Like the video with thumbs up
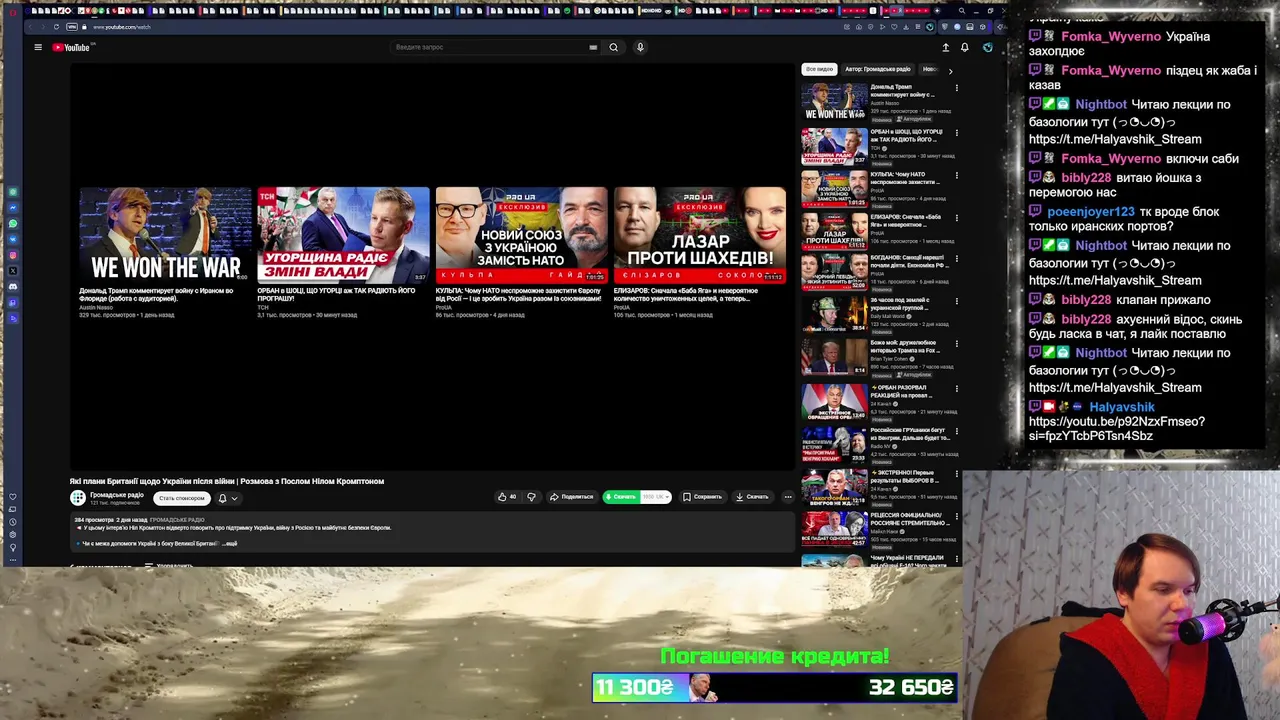 [507, 497]
